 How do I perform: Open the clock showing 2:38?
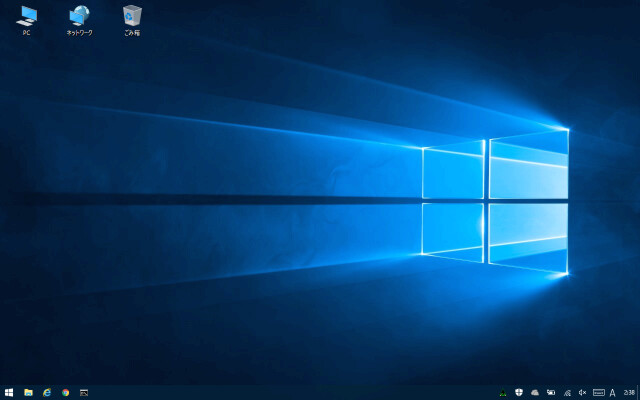click(629, 393)
